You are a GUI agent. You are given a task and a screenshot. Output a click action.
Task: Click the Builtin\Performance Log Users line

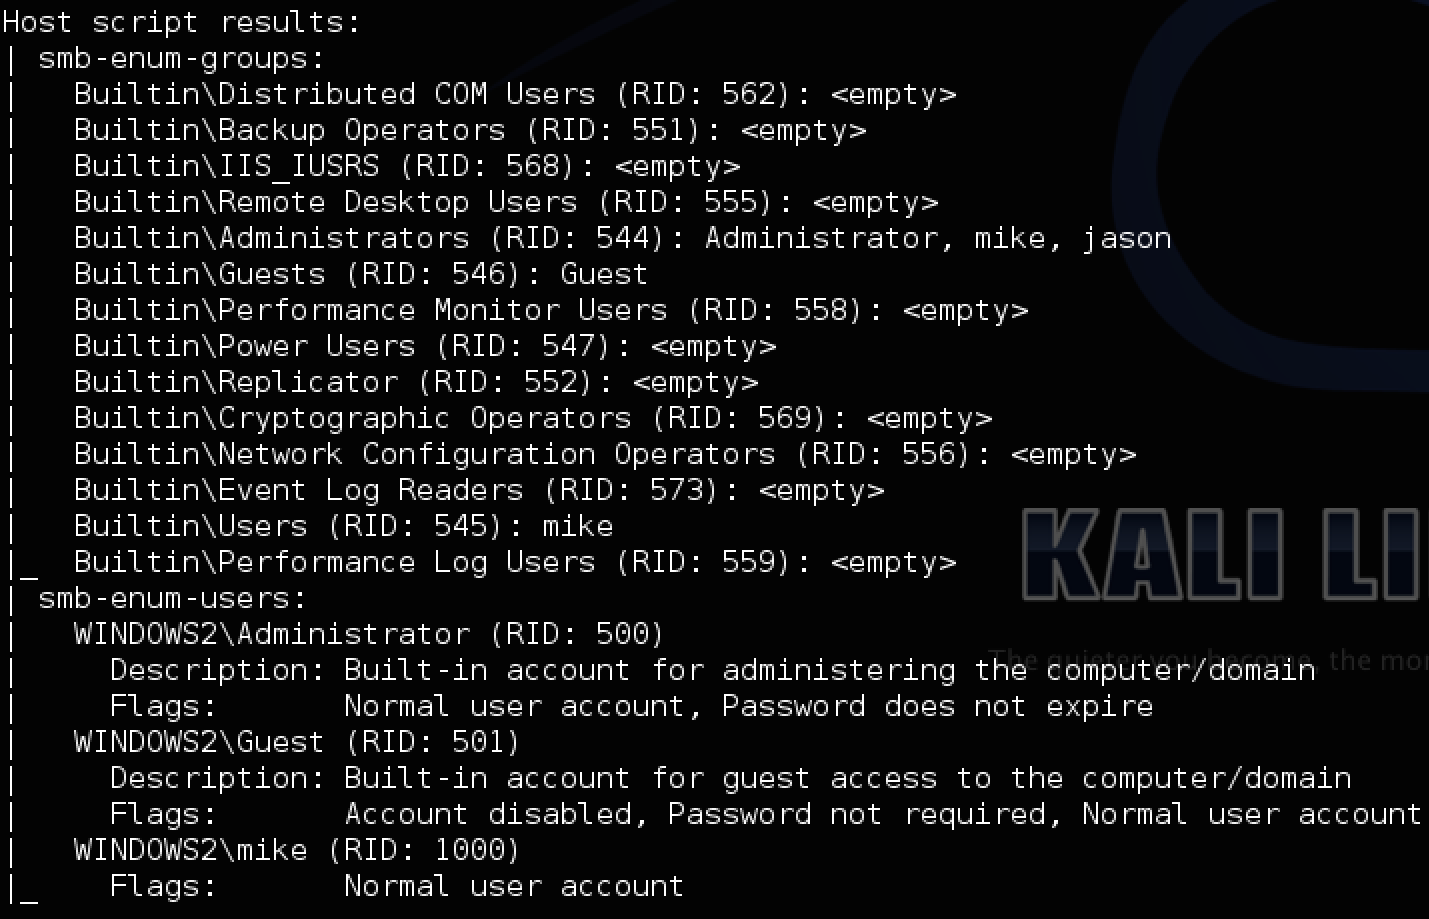(514, 562)
